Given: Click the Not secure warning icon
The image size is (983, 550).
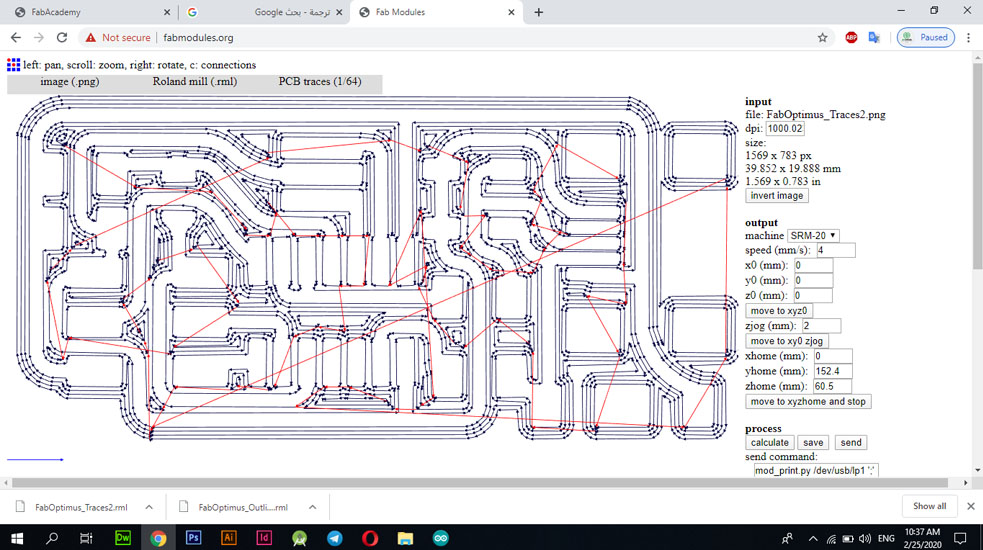Looking at the screenshot, I should coord(91,38).
